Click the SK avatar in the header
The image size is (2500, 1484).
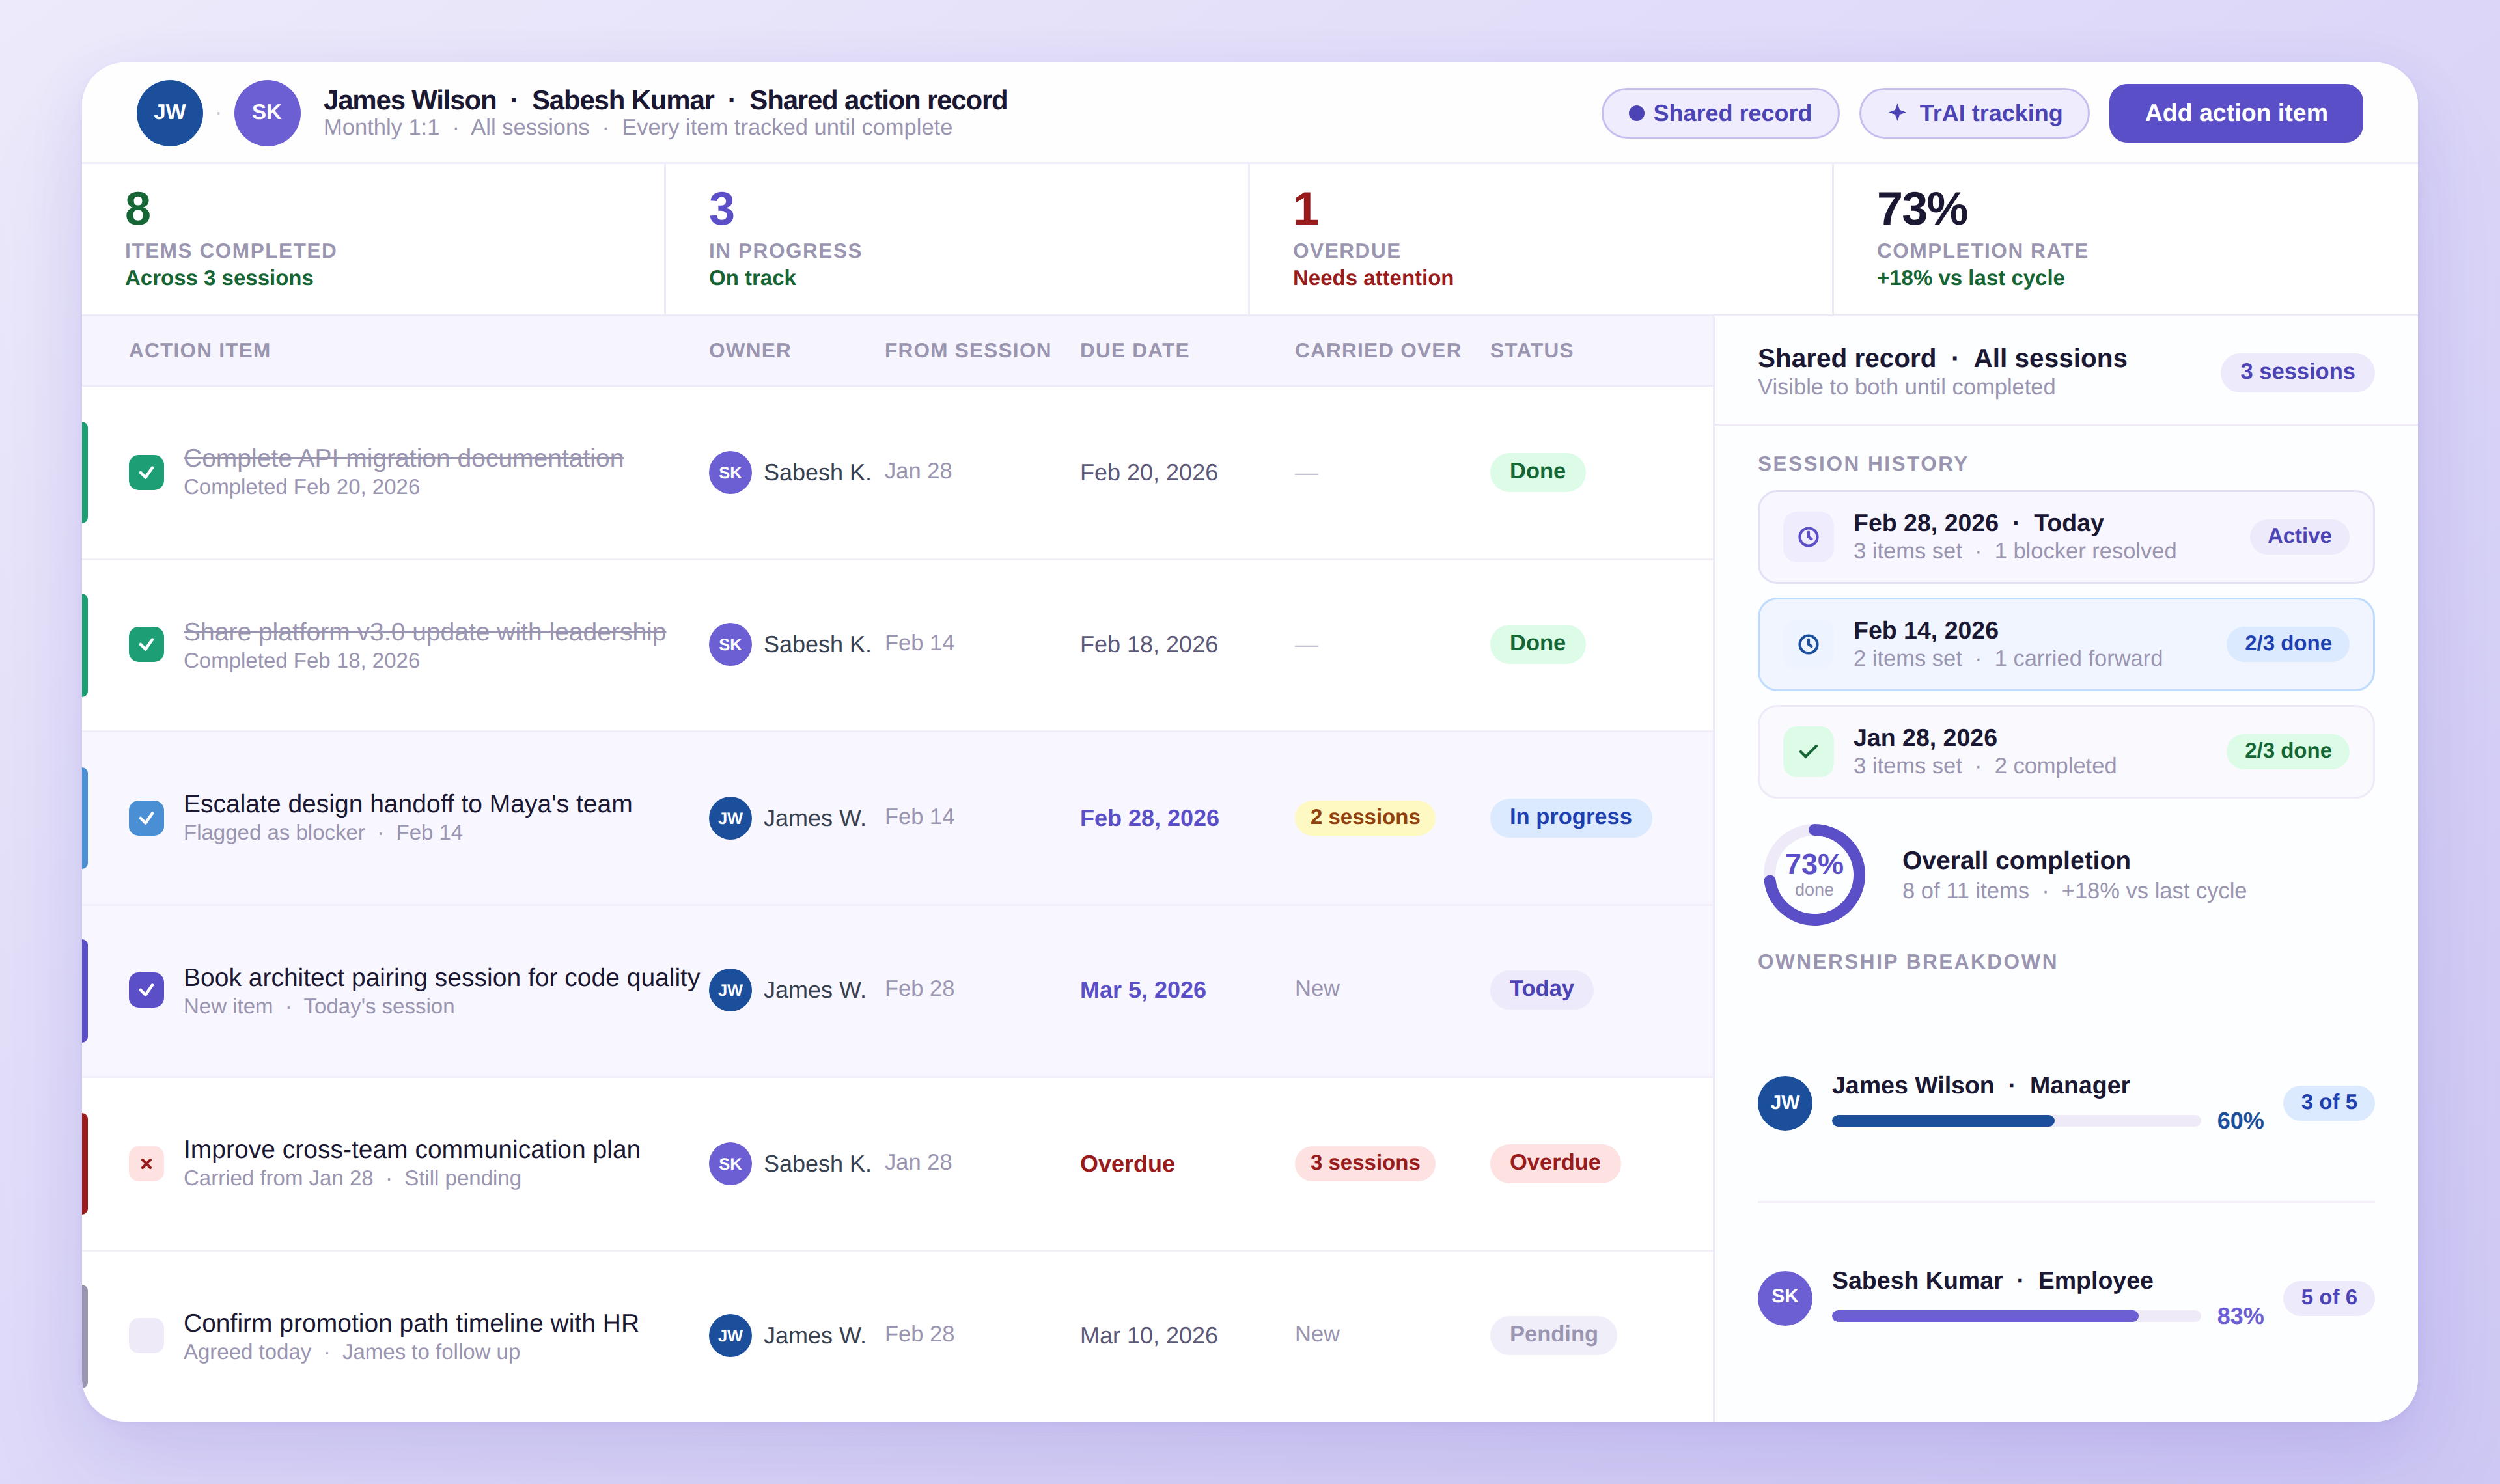(266, 112)
